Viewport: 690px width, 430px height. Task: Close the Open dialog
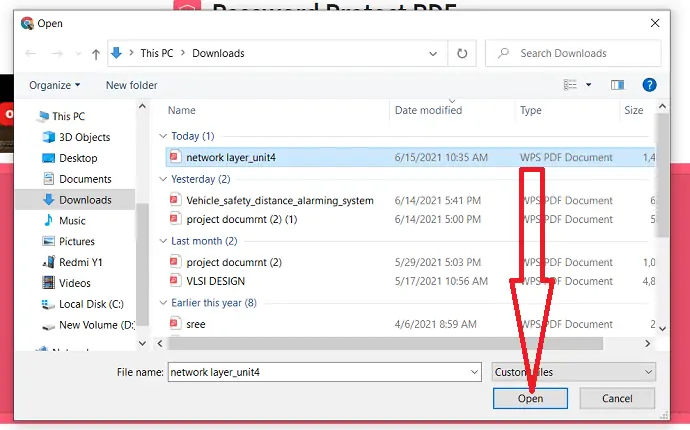coord(655,23)
